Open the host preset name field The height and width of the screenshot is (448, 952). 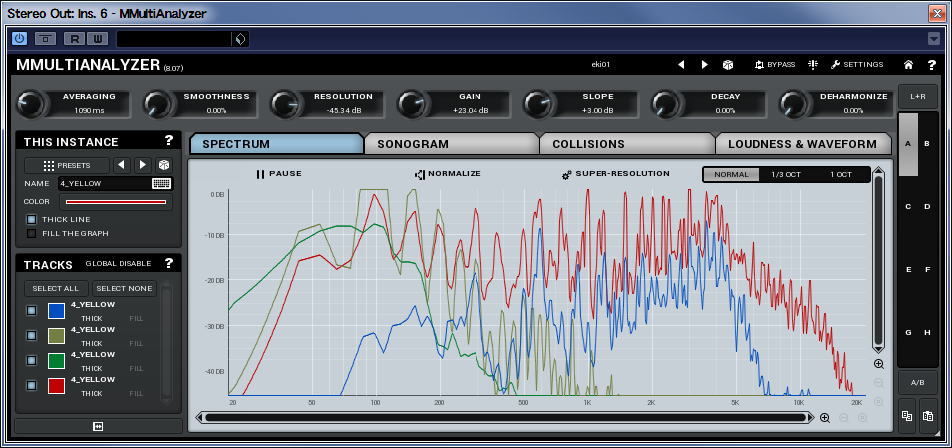click(174, 39)
